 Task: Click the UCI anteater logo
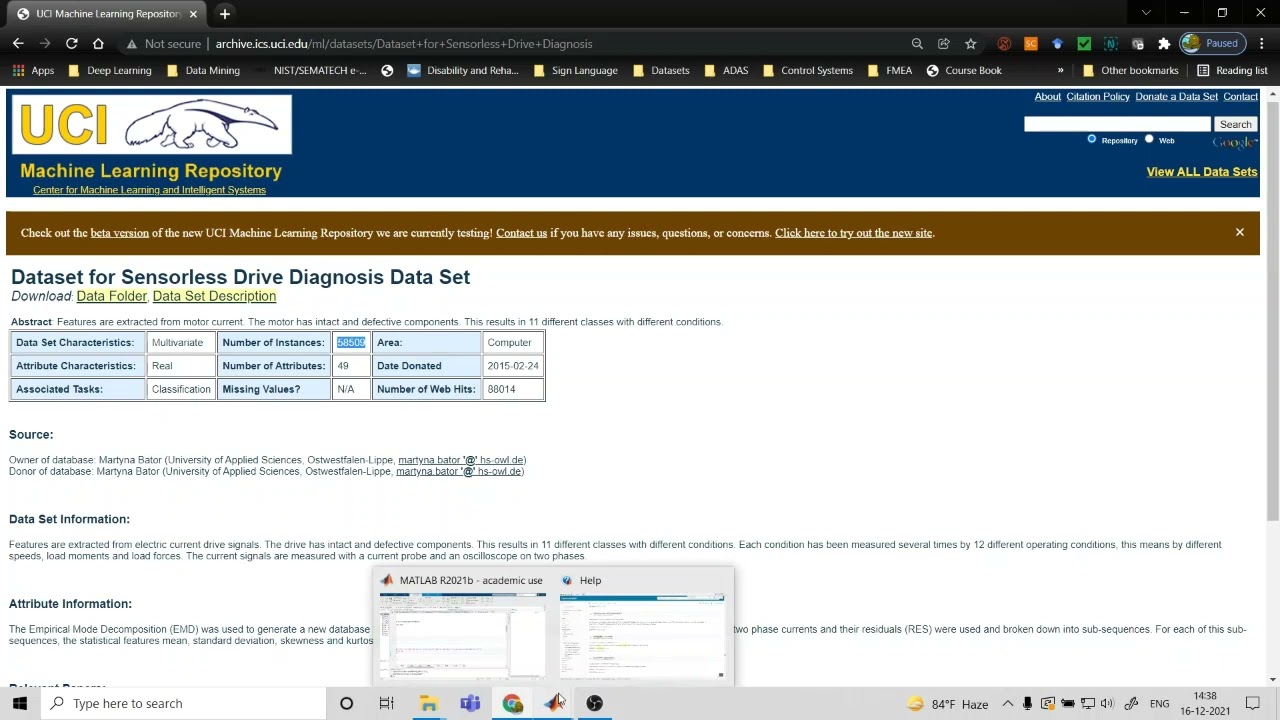point(152,125)
